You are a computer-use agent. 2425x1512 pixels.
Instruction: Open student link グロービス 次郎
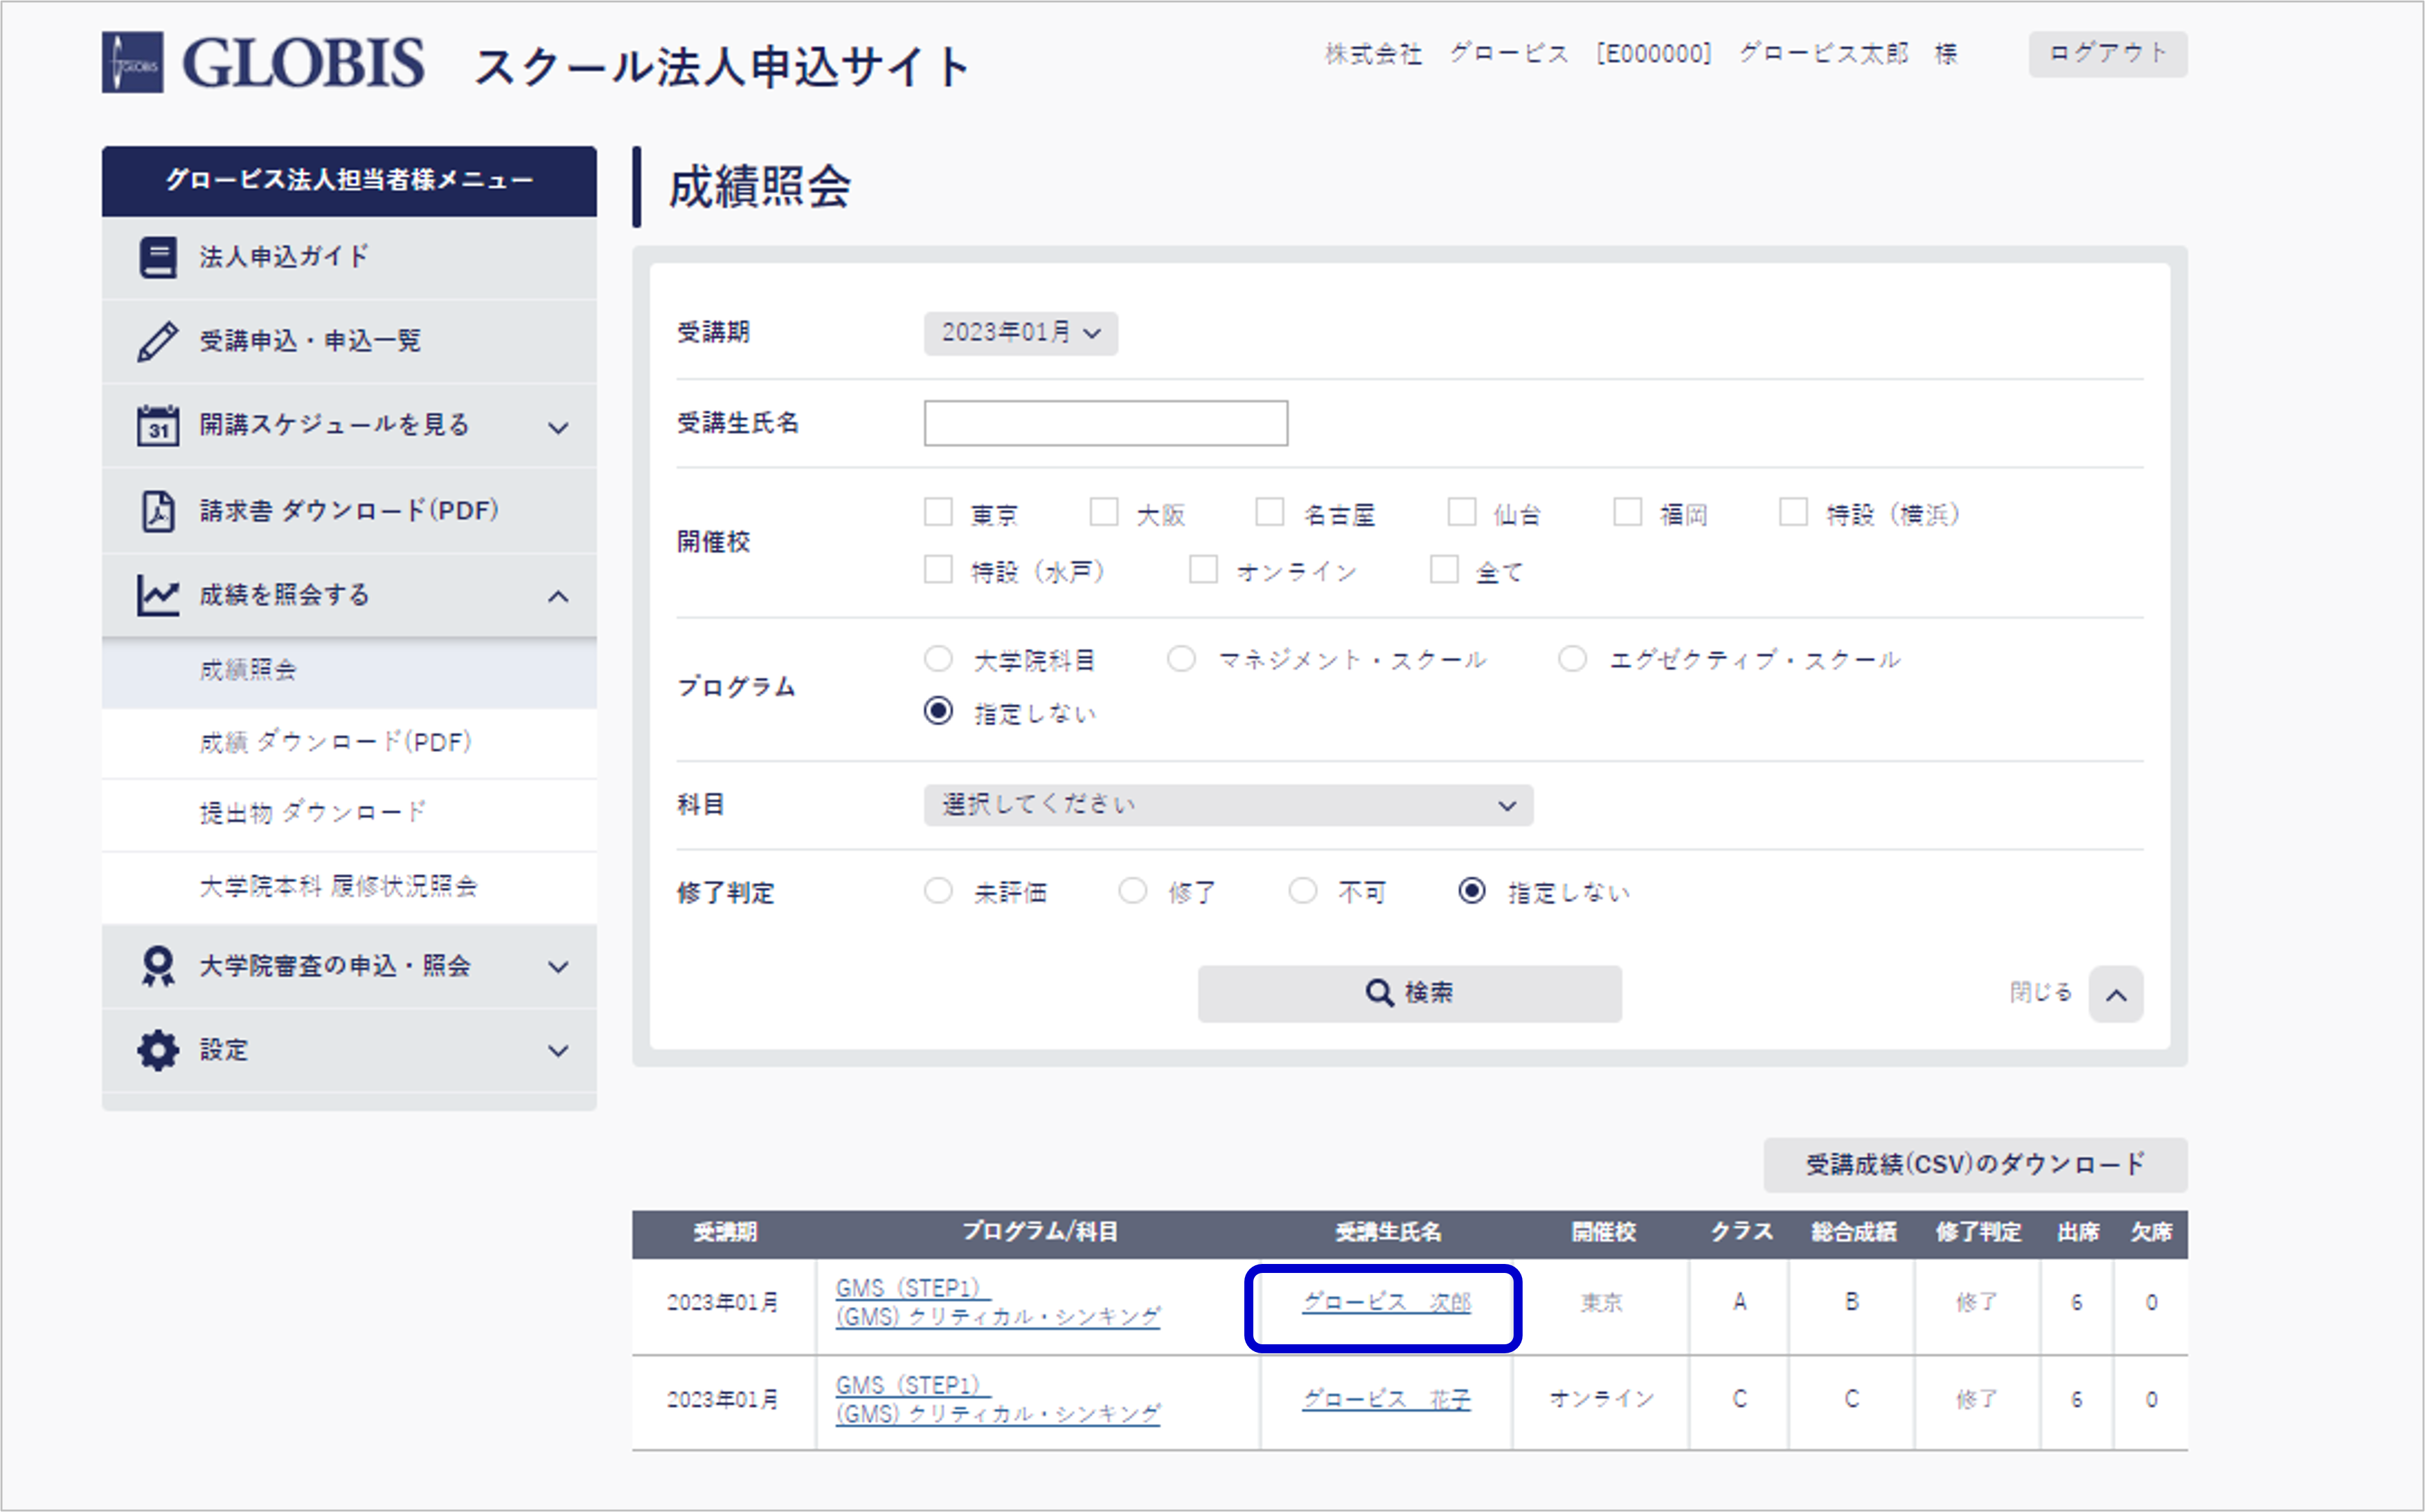click(1385, 1302)
